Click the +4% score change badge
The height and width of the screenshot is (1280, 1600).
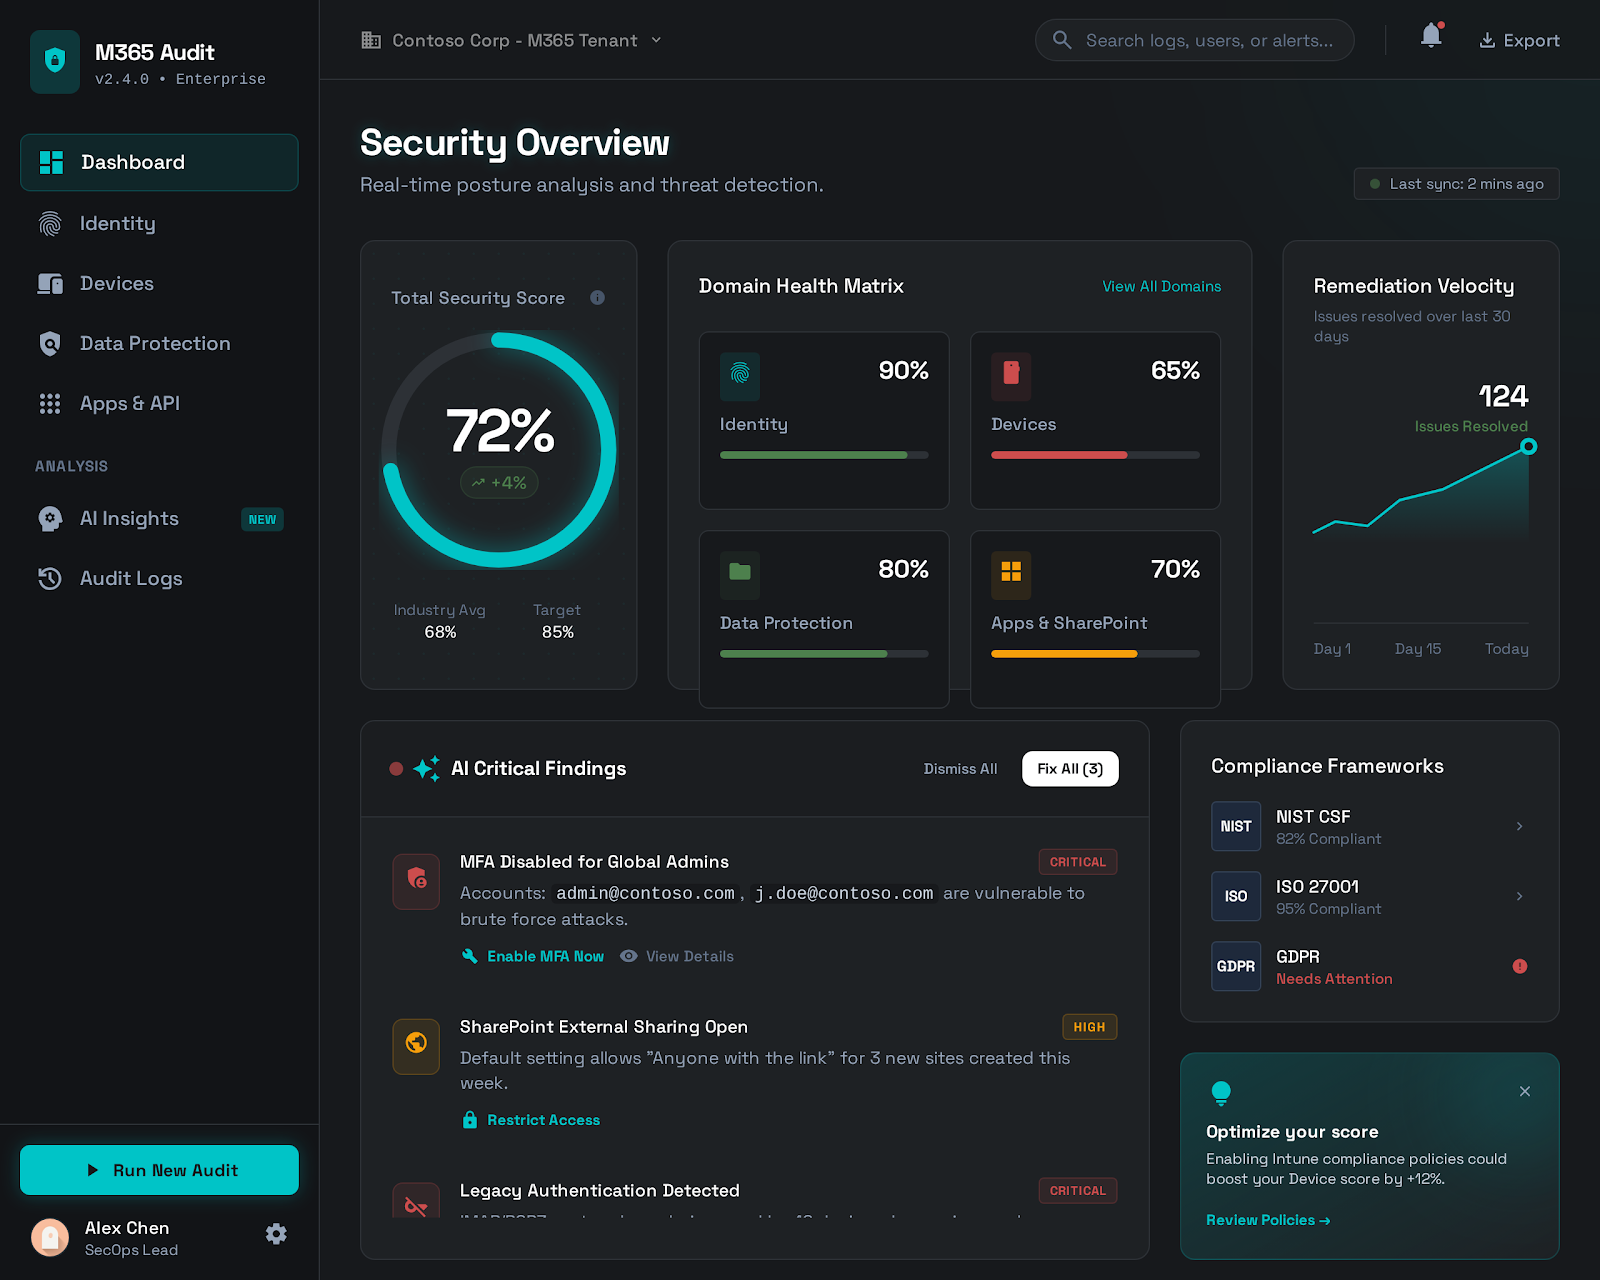(x=499, y=483)
